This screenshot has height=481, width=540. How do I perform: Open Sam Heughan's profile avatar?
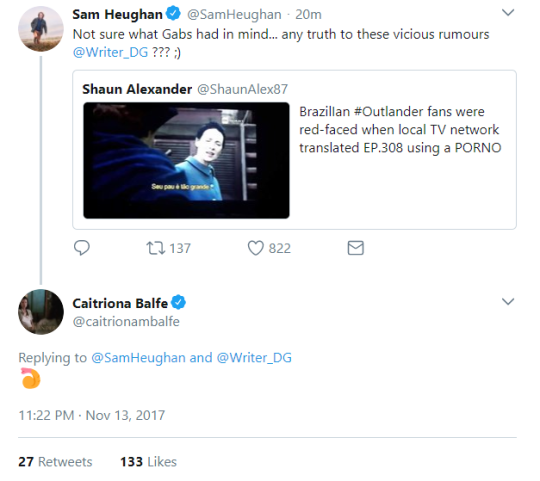pyautogui.click(x=41, y=29)
